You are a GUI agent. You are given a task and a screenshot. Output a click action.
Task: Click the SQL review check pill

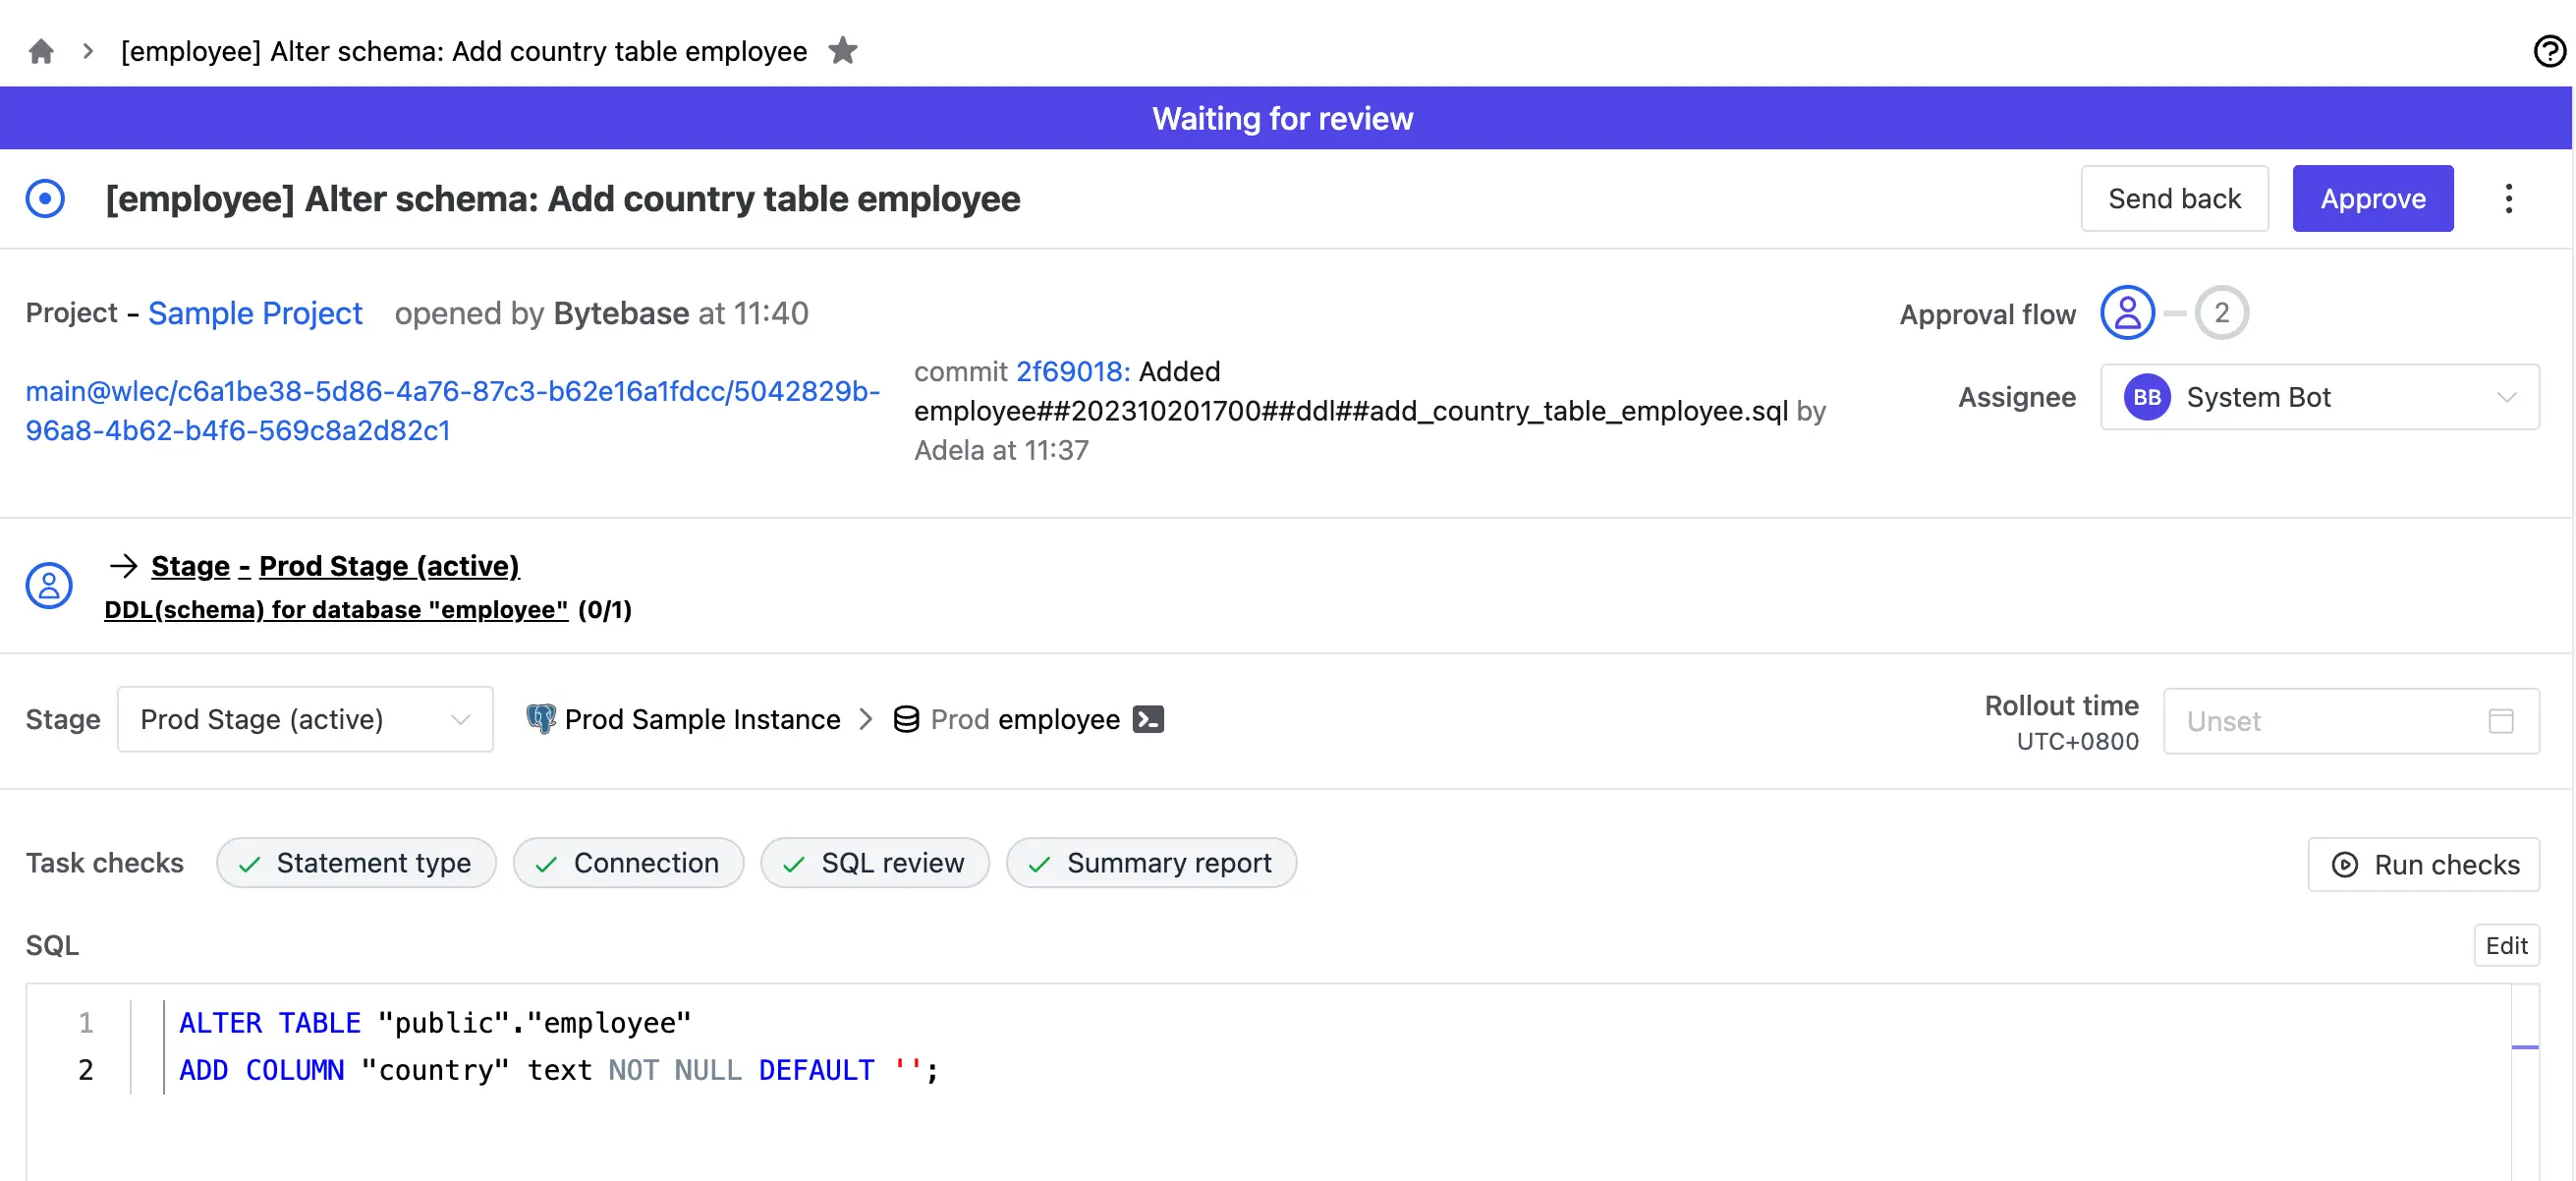pos(875,862)
